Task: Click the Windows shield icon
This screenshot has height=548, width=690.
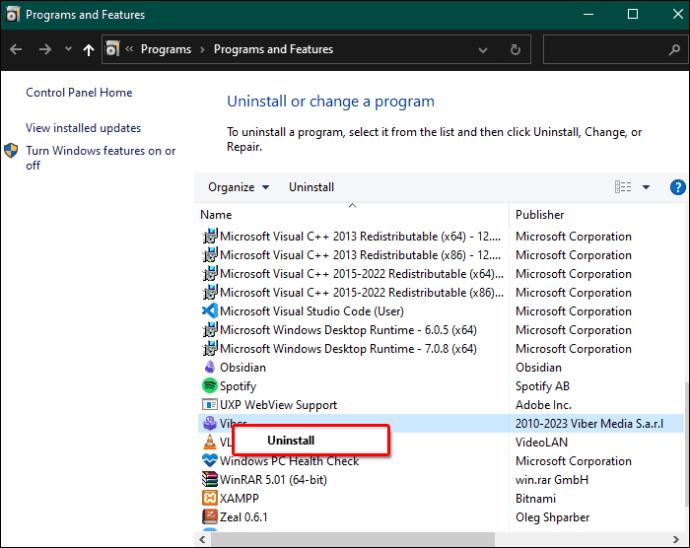Action: point(11,151)
